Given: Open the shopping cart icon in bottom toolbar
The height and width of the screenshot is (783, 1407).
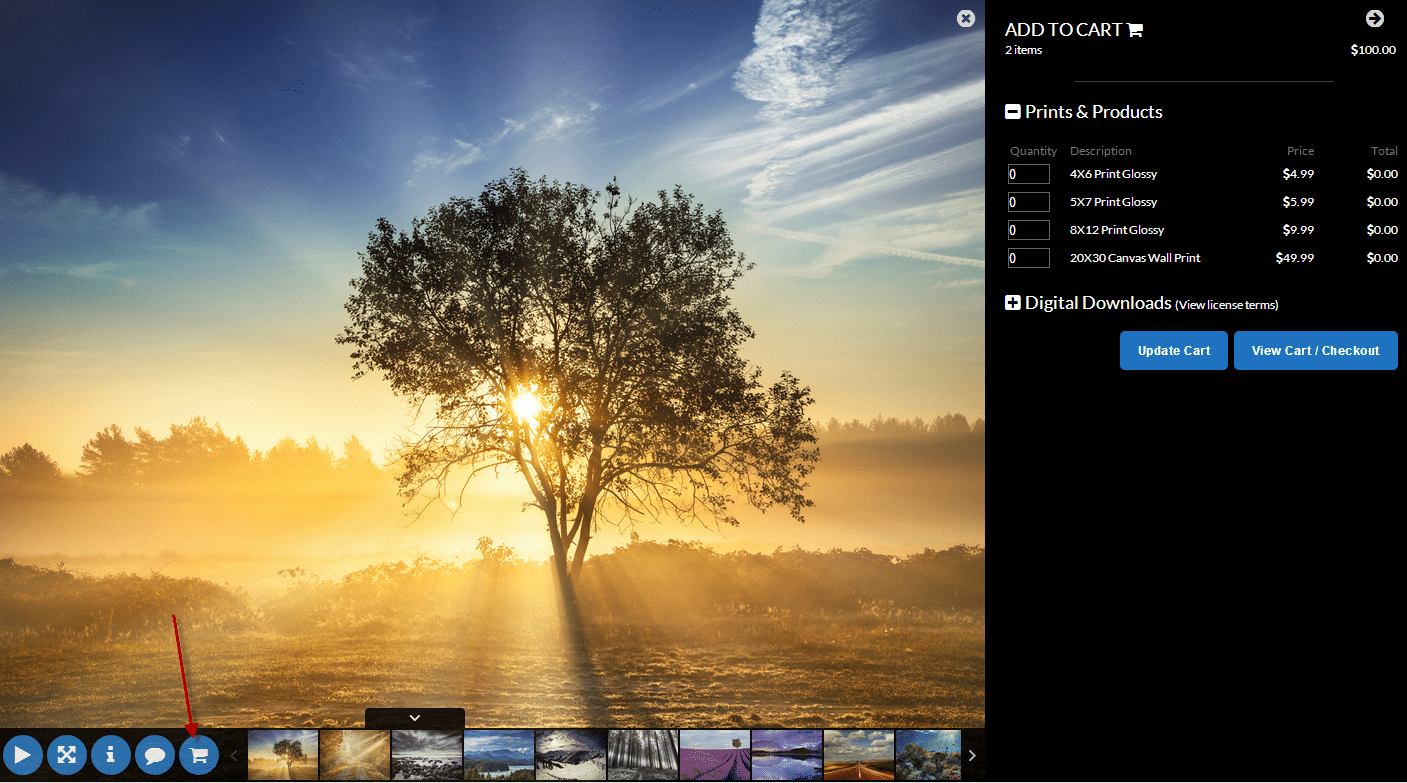Looking at the screenshot, I should point(199,755).
